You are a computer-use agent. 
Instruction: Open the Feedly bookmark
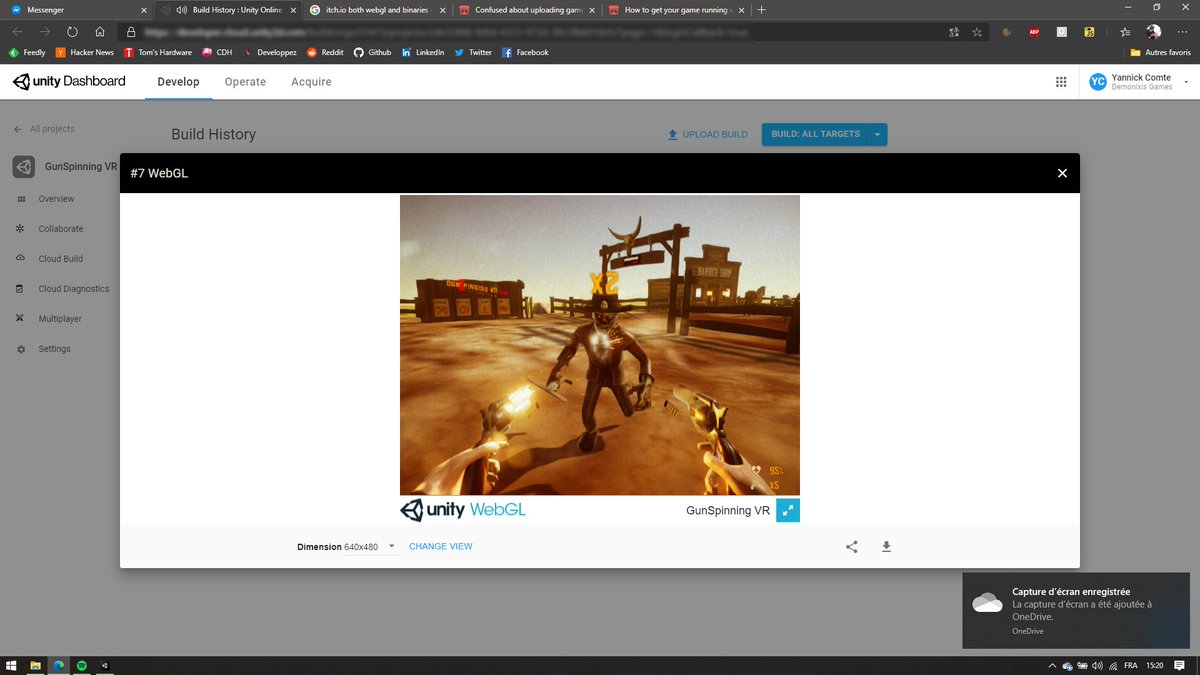pos(28,52)
